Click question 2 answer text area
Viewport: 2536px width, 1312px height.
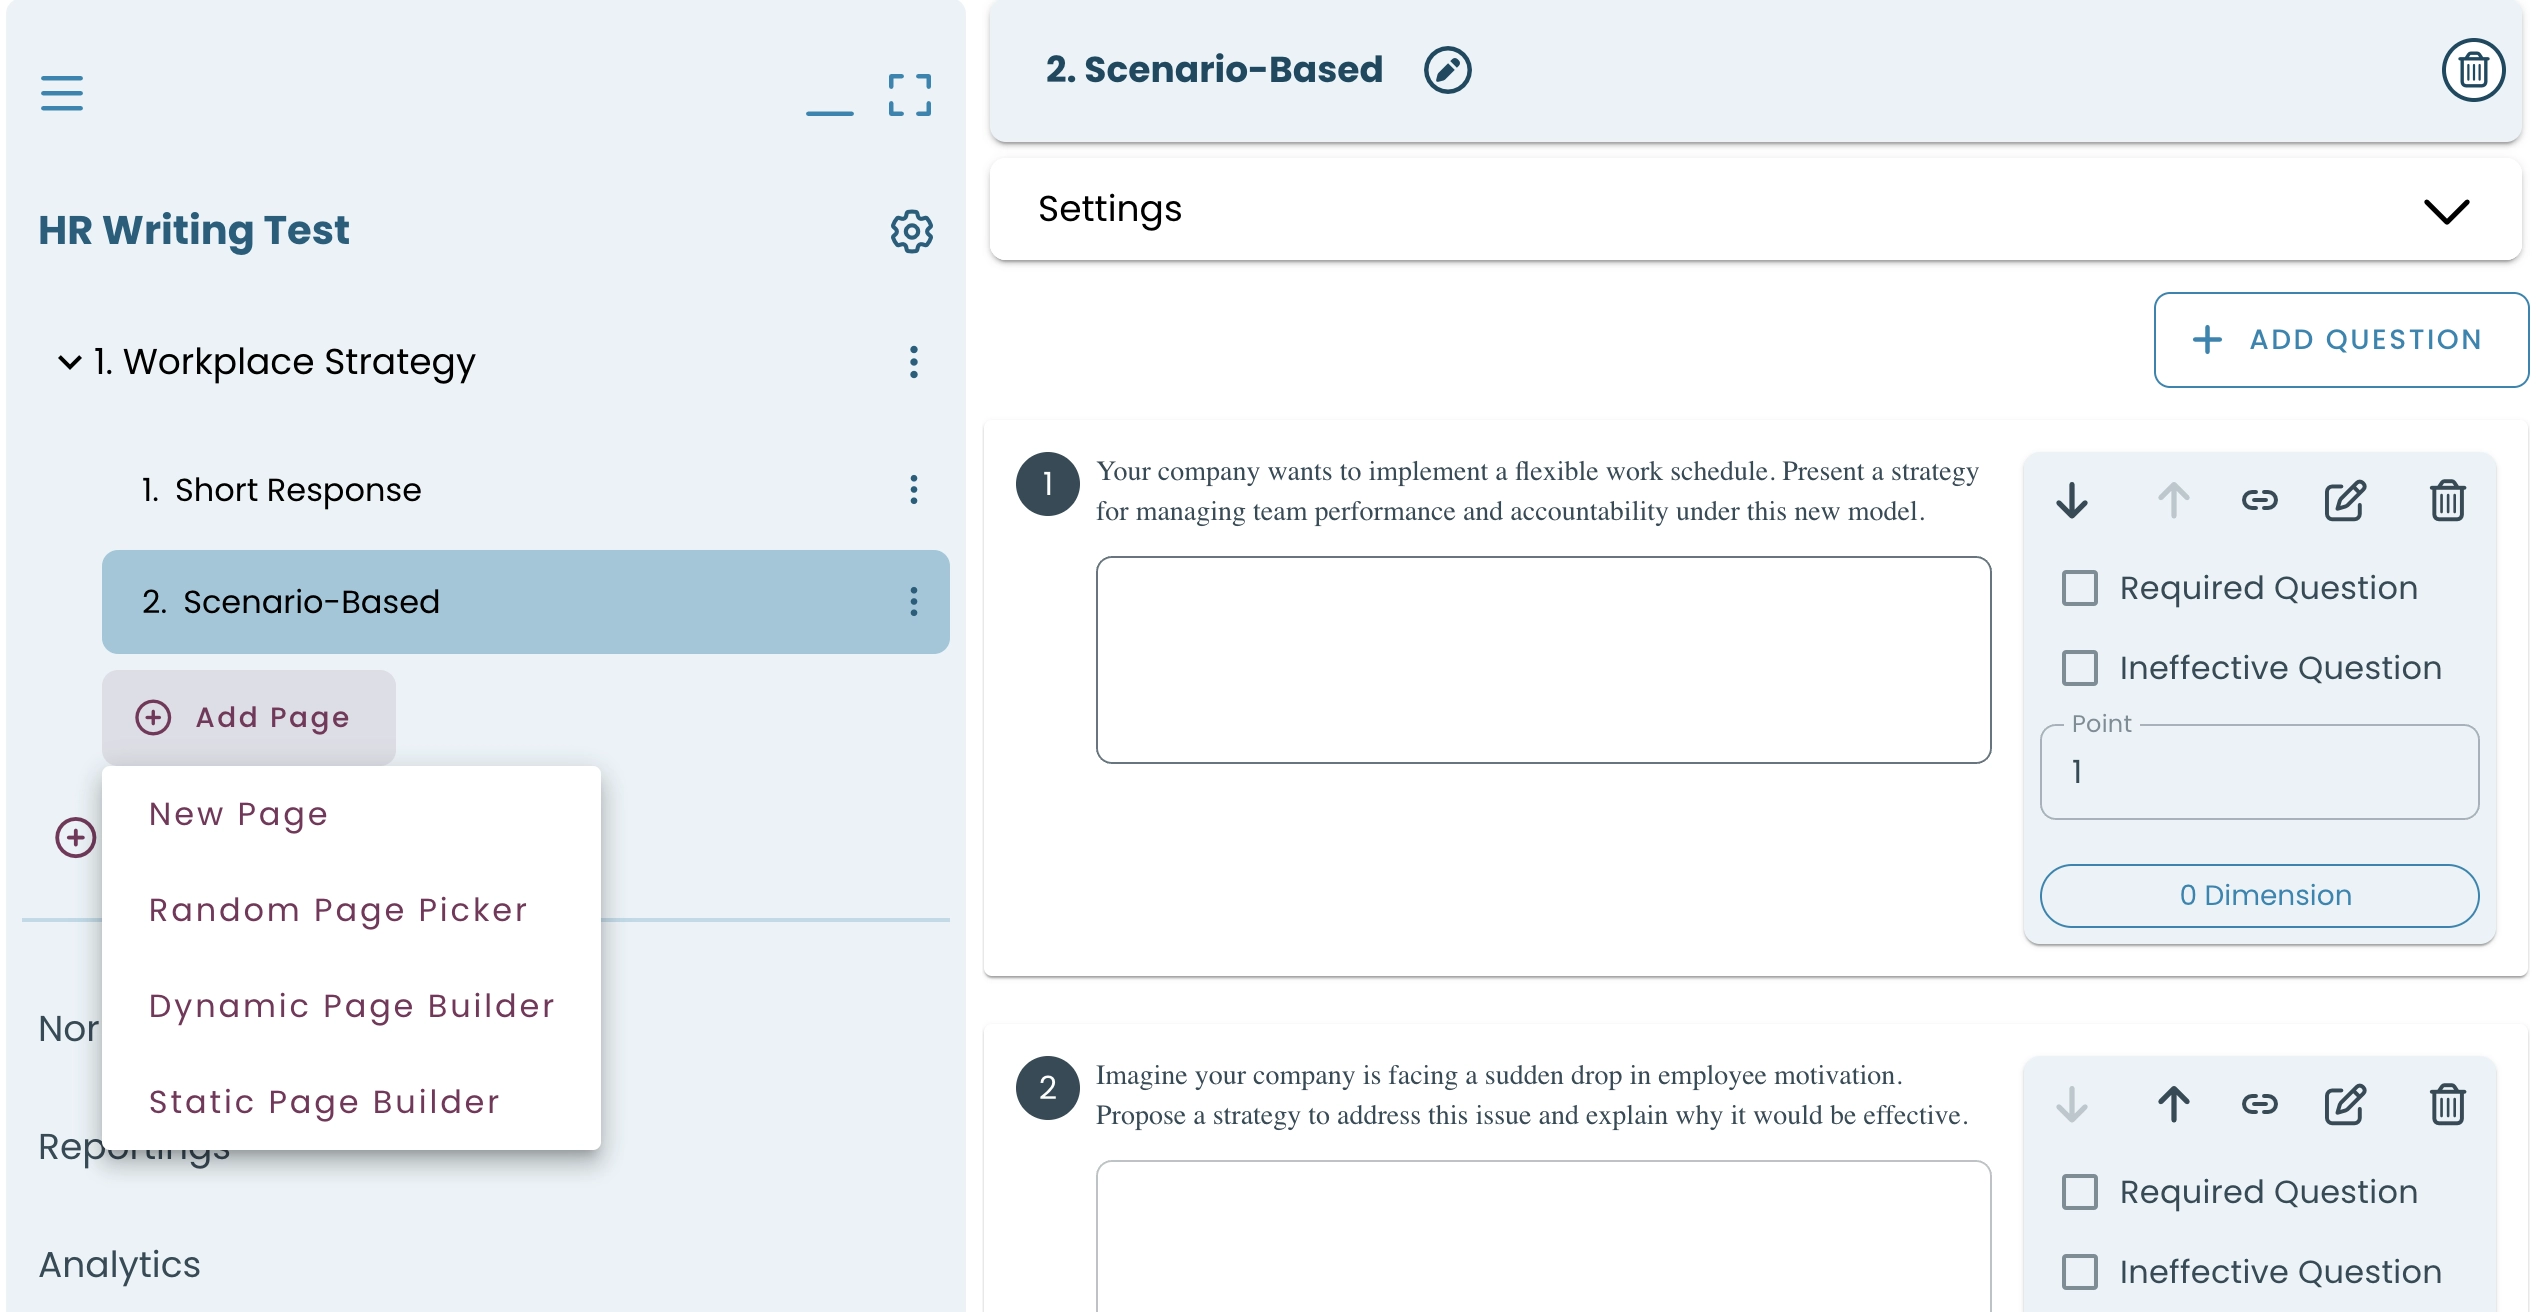pos(1543,1236)
